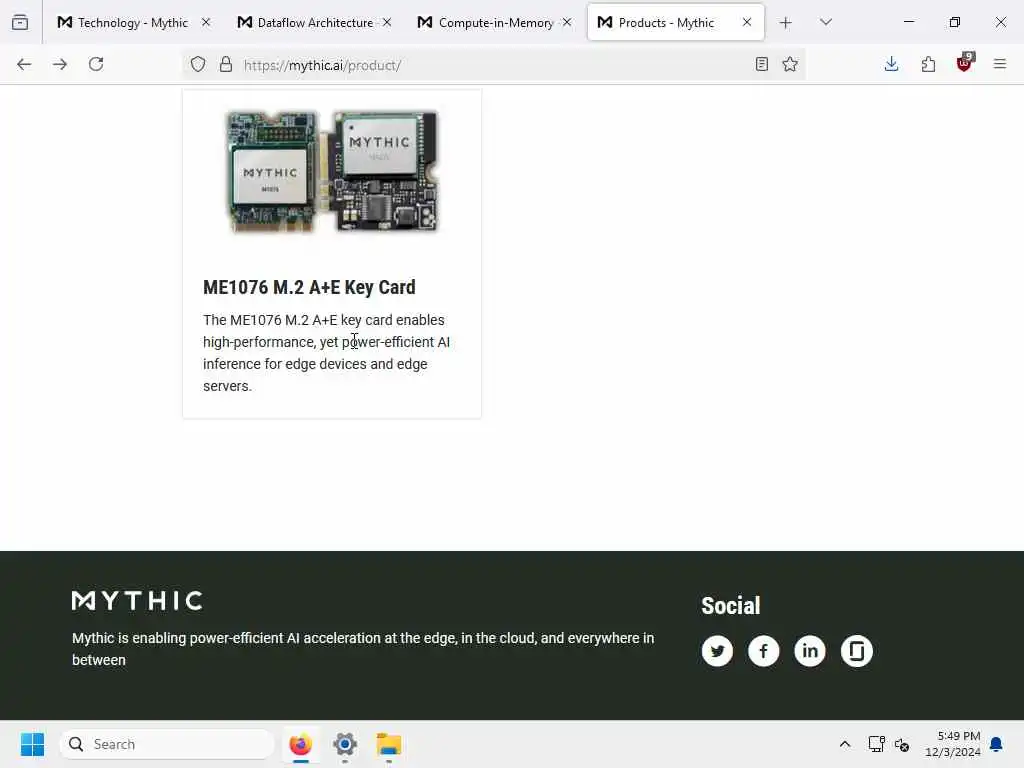Screen dimensions: 1024x768
Task: Click the ME1076 card description text
Action: tap(327, 353)
